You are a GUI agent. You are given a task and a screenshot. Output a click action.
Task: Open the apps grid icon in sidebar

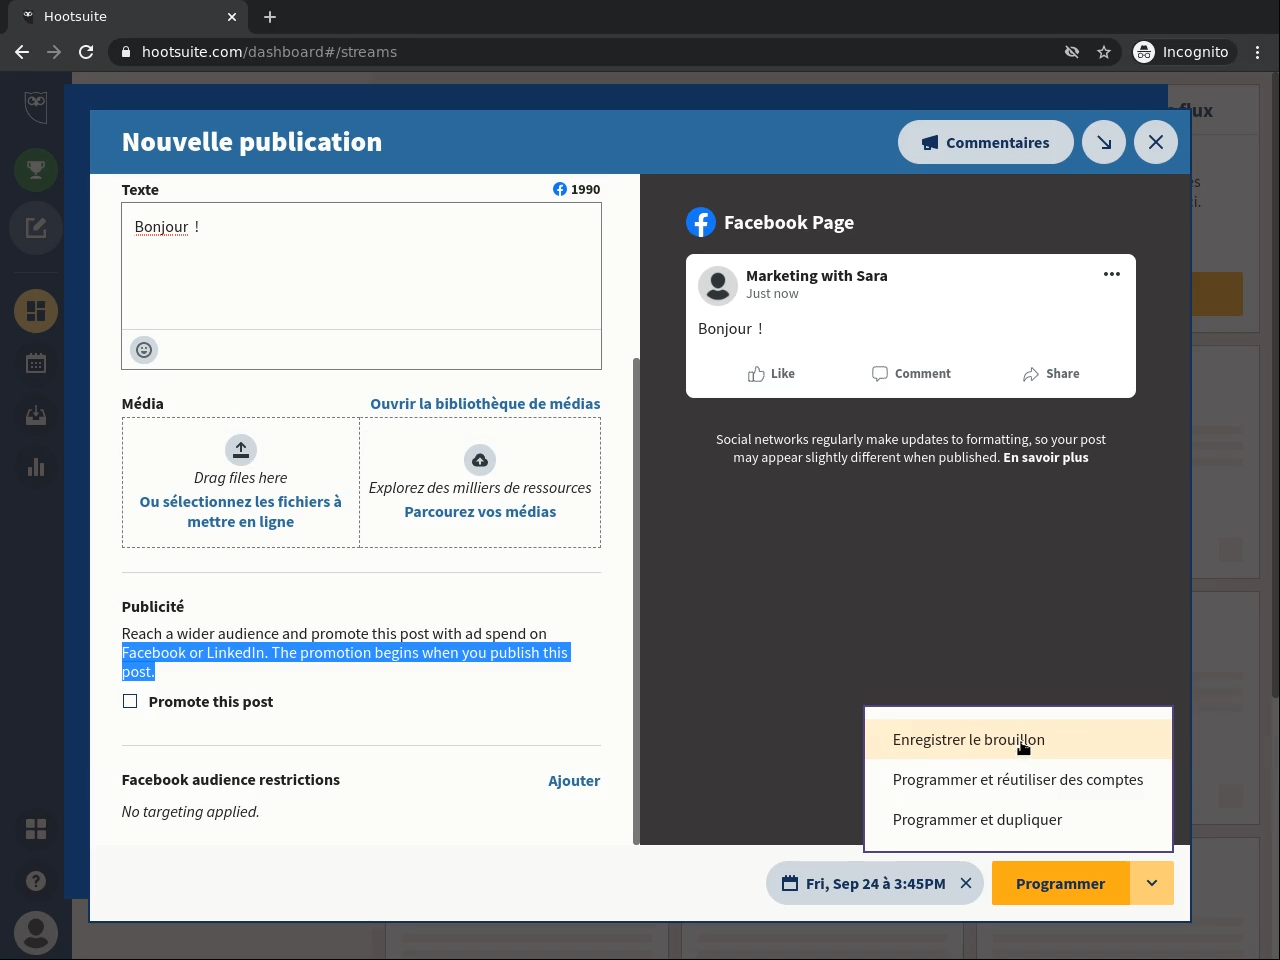coord(36,829)
